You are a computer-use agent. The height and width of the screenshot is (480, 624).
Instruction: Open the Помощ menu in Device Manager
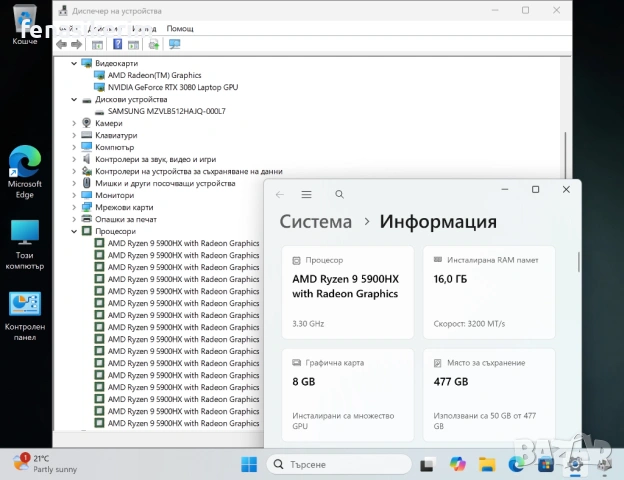point(180,29)
